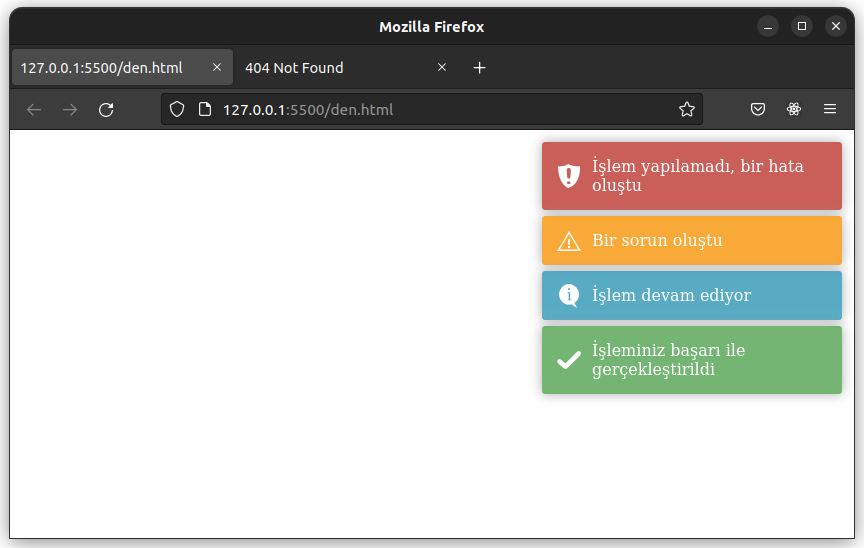Click the green success checkmark icon
The image size is (864, 548).
[x=569, y=360]
